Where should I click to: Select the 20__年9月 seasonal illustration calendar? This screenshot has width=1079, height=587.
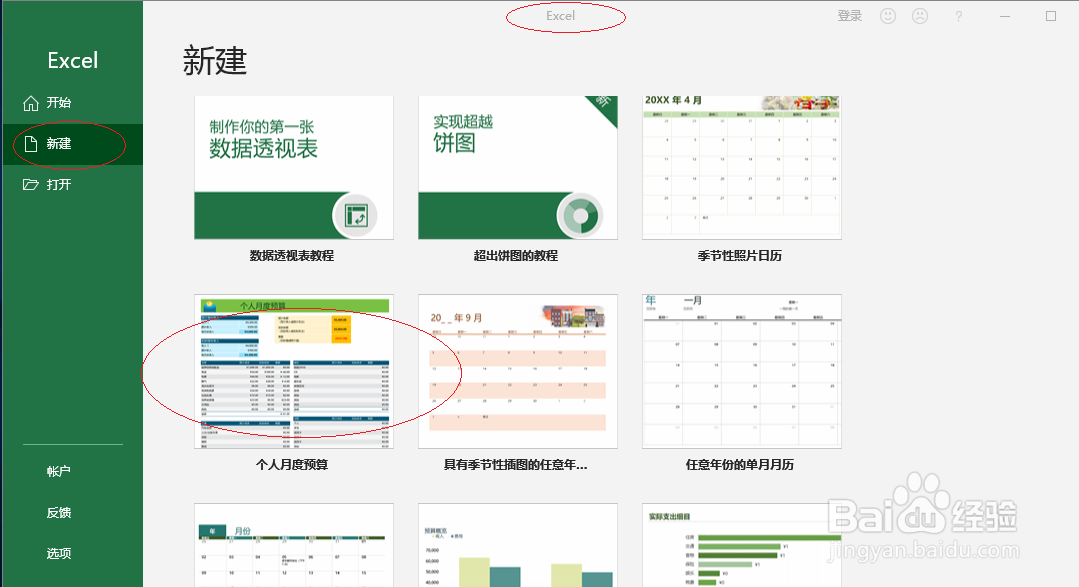[517, 372]
